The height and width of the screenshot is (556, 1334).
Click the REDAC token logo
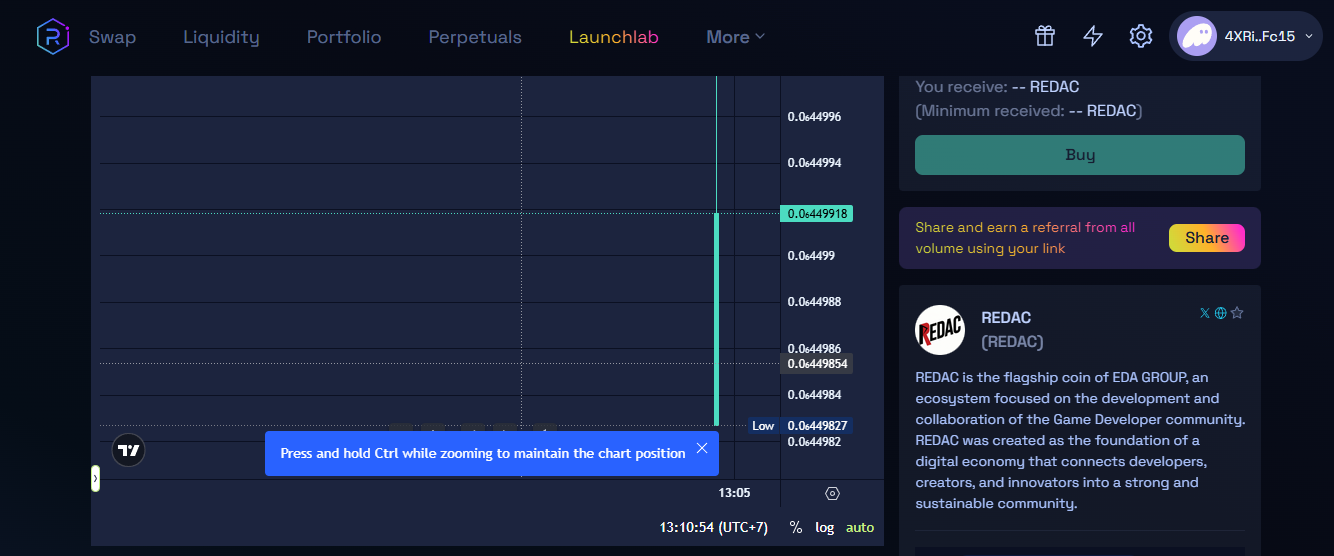pyautogui.click(x=940, y=330)
